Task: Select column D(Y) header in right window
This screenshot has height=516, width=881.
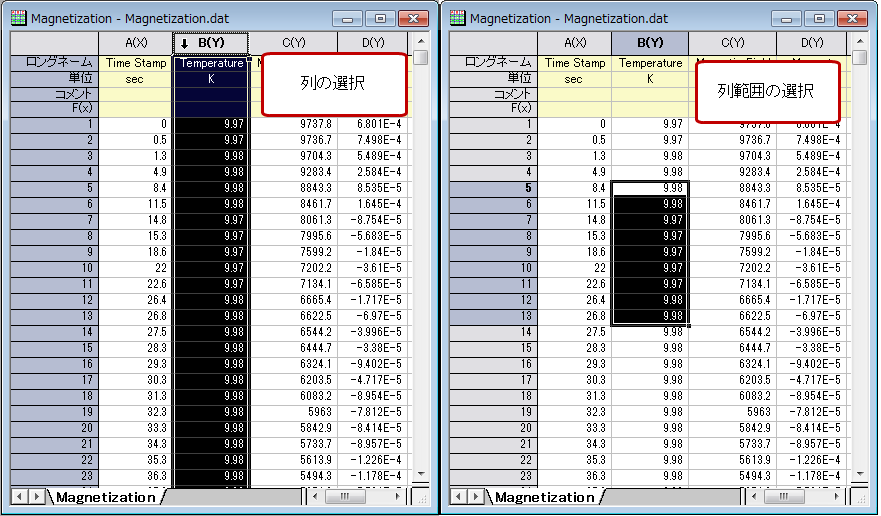Action: tap(811, 43)
